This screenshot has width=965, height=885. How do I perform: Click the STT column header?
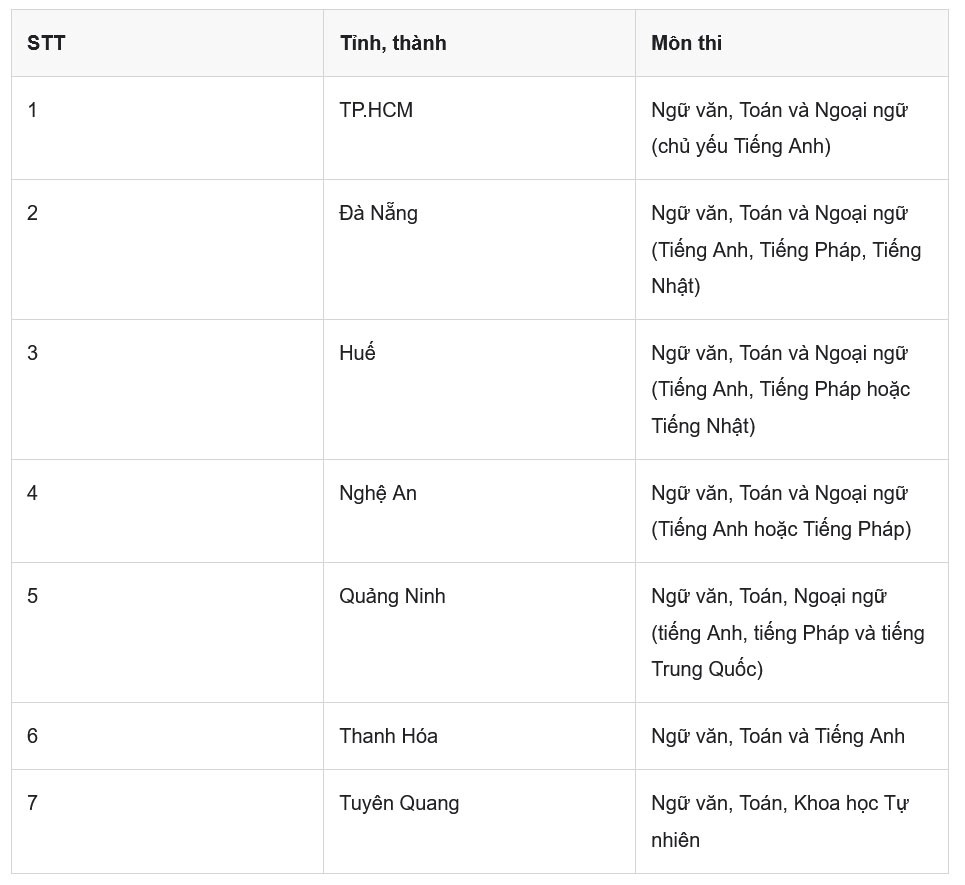click(x=46, y=43)
